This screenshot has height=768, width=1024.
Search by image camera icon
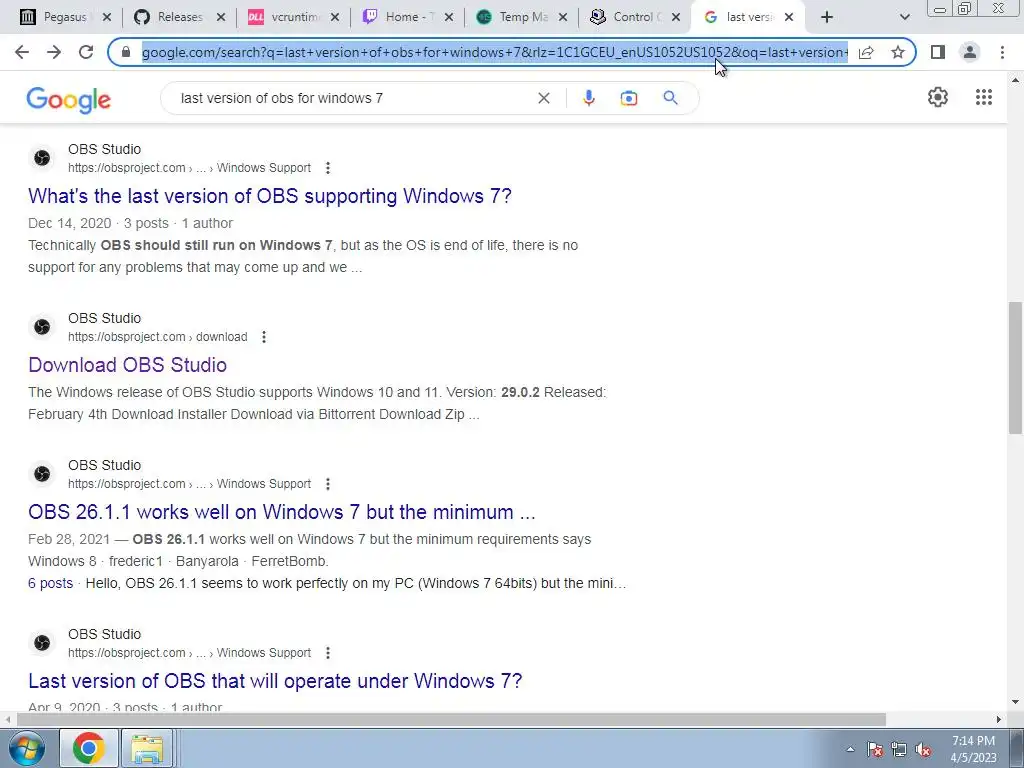coord(629,98)
